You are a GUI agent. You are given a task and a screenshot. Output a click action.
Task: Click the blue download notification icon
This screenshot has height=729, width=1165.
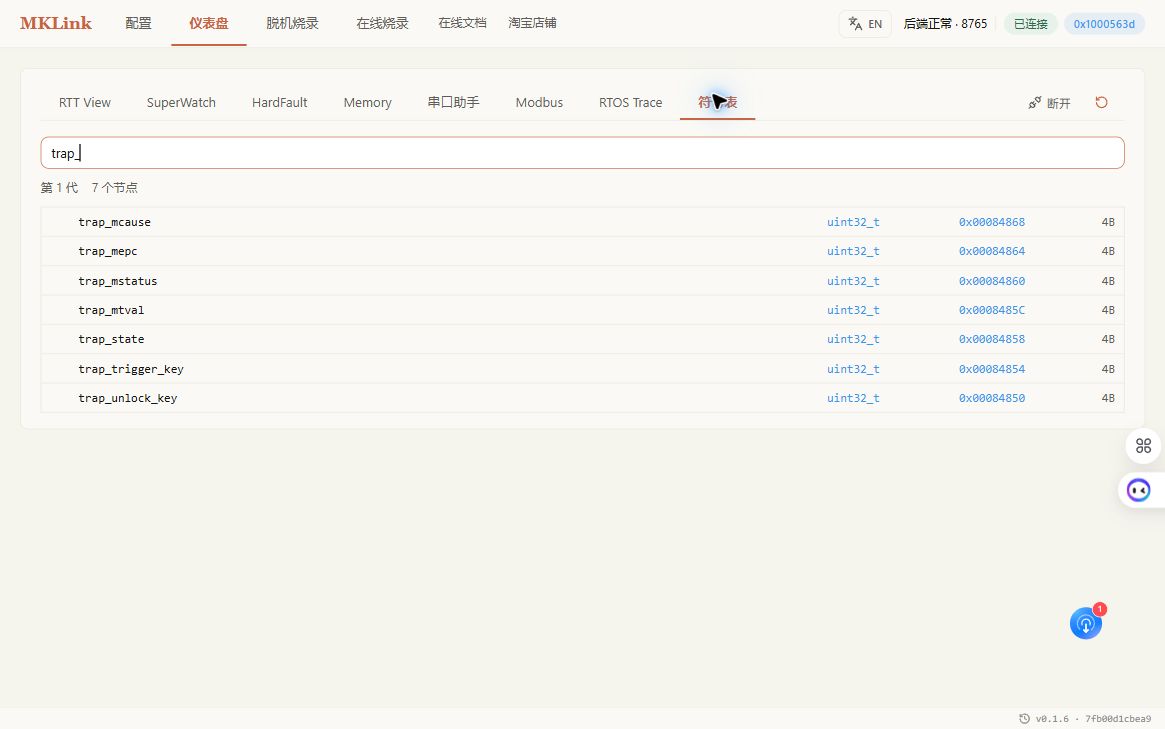(x=1086, y=623)
